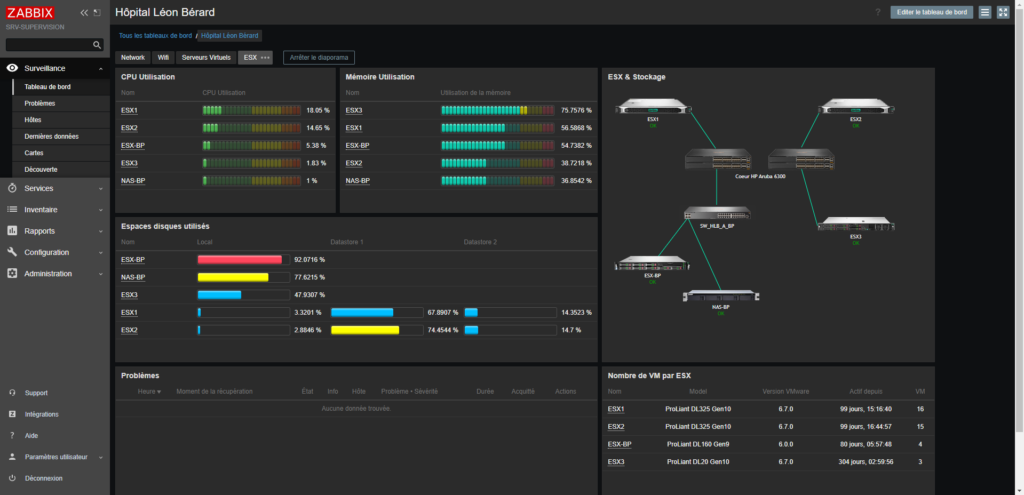Switch to the Serveurs Virtuels tab

206,58
